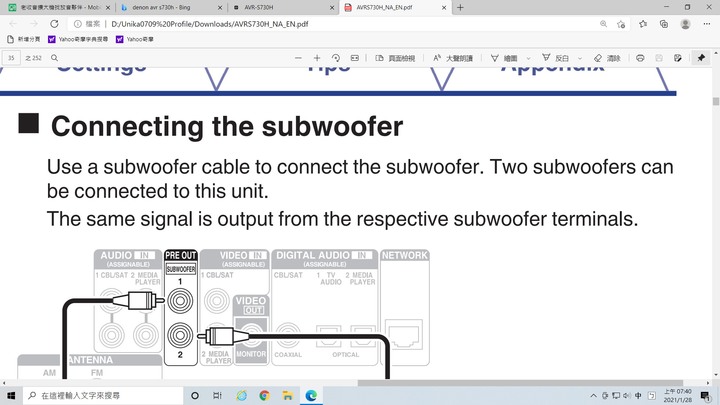Toggle the pin toolbar icon
The image size is (720, 405).
click(701, 58)
